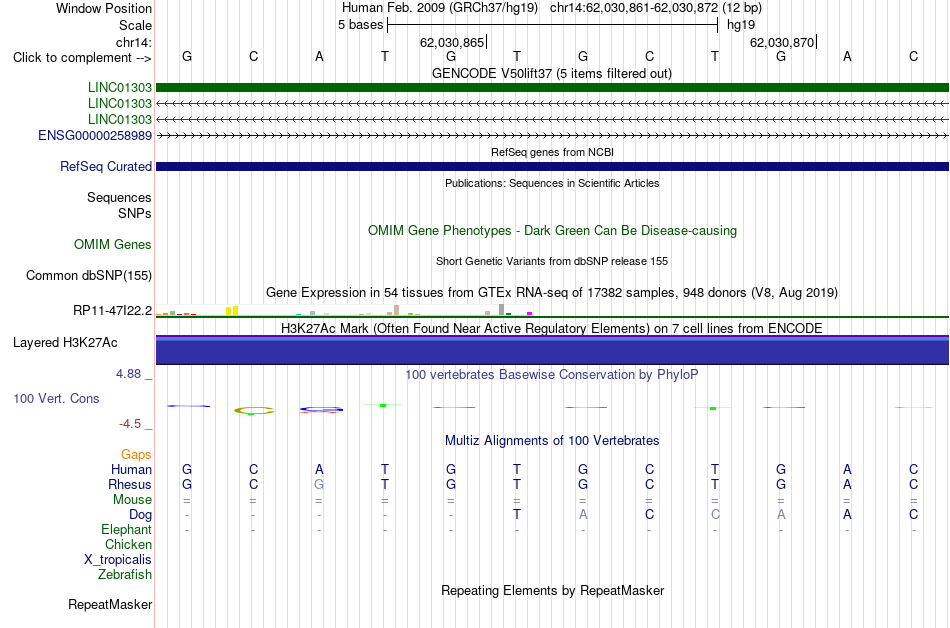
Task: Open the 'RefSeq genes from NCBI' track title
Action: click(x=552, y=152)
